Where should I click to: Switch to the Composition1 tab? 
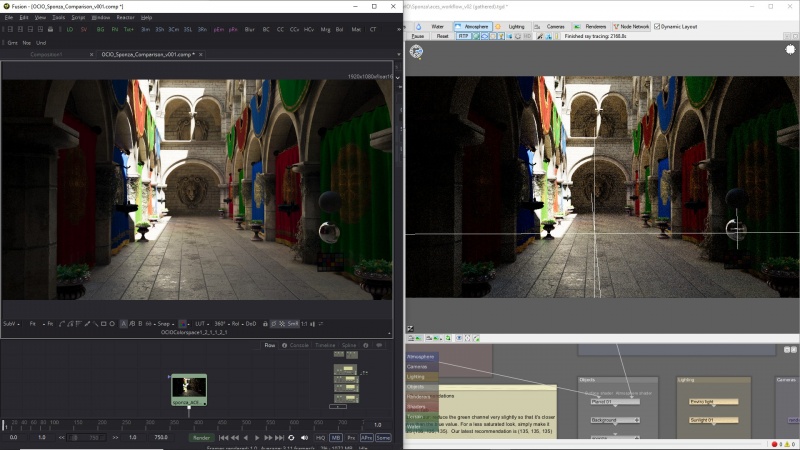click(x=46, y=55)
